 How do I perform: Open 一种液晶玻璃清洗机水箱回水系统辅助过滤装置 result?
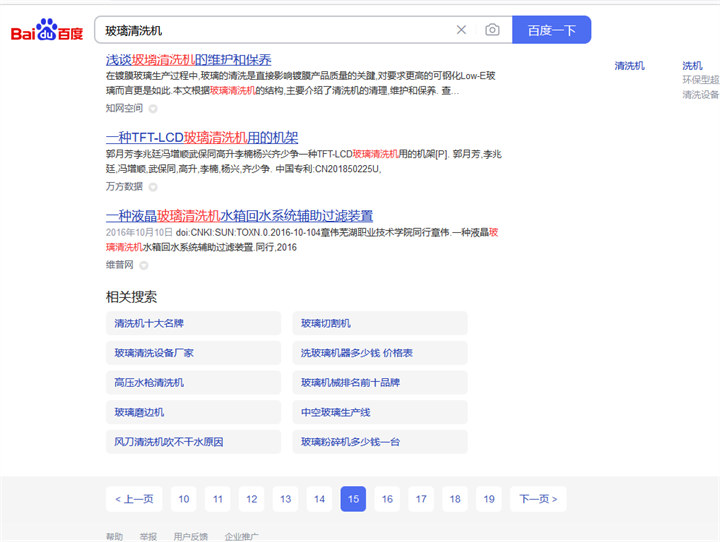(x=239, y=216)
